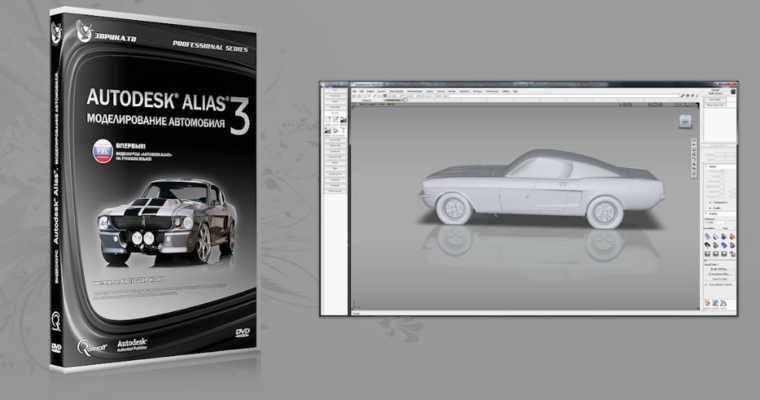Expand the Paint Studio palette tab

[x=335, y=191]
